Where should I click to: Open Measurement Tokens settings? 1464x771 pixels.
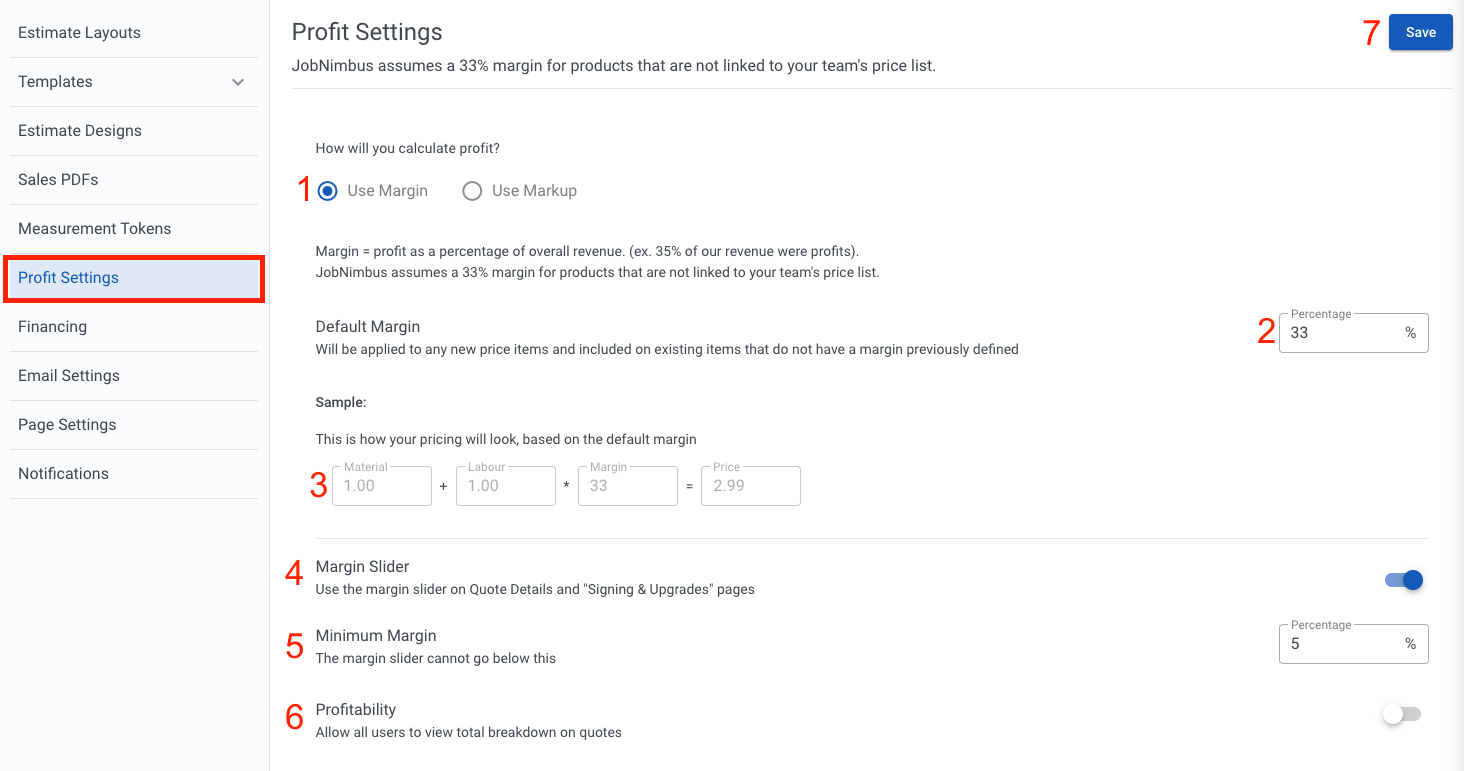tap(94, 228)
